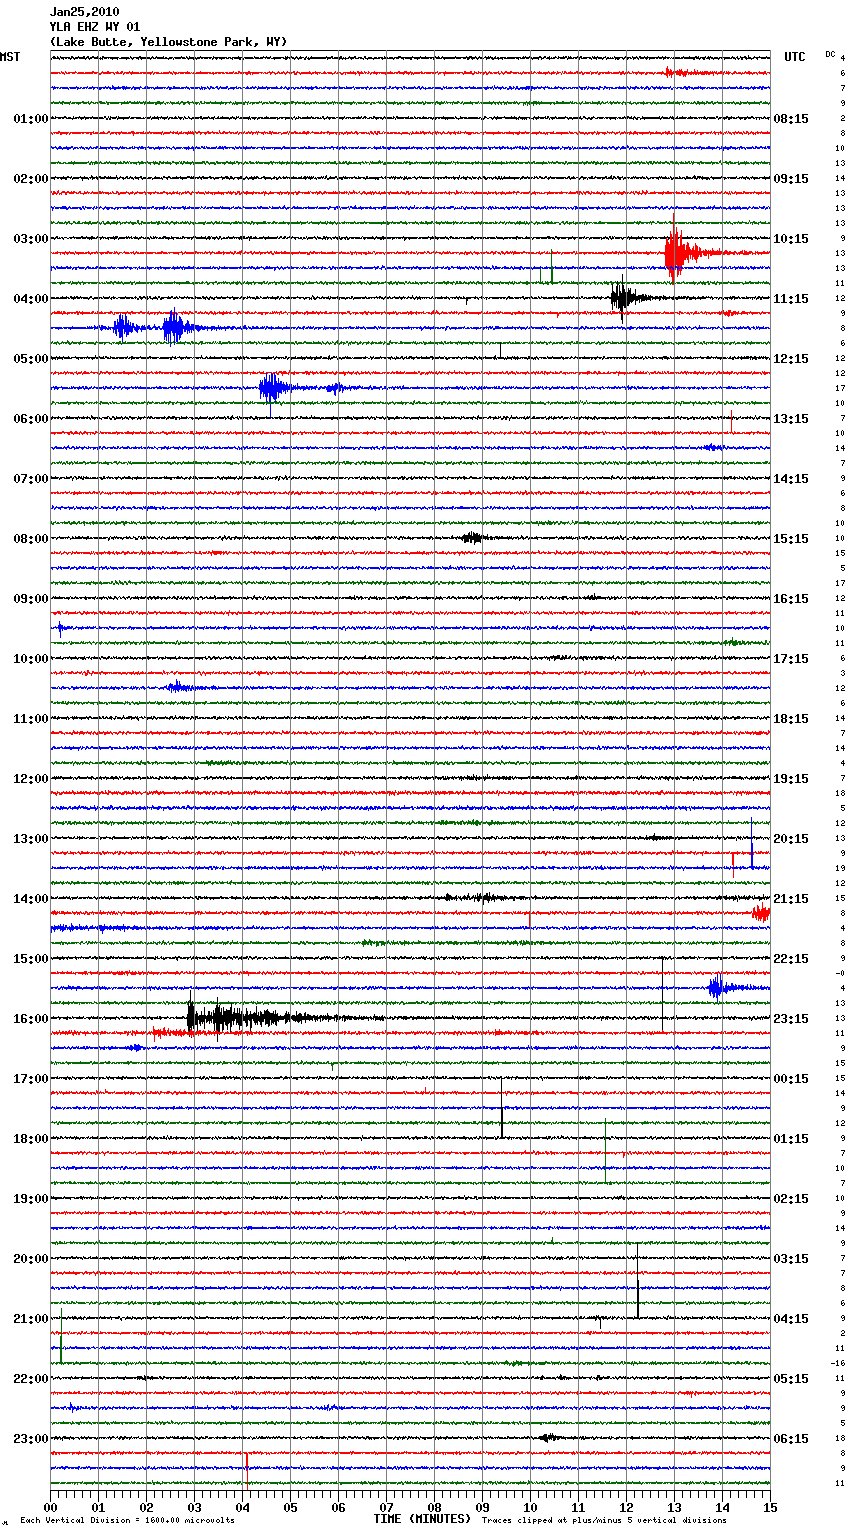The width and height of the screenshot is (850, 1534).
Task: Click the traces clipped footnote text
Action: 604,1521
